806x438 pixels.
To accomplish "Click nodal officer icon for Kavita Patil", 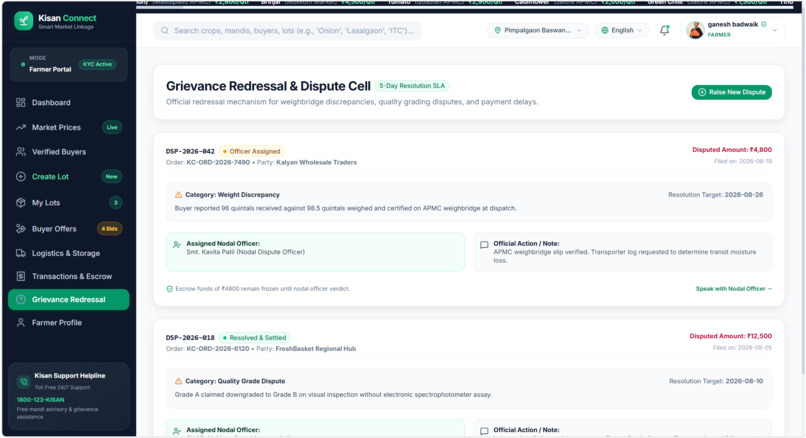I will coord(177,245).
